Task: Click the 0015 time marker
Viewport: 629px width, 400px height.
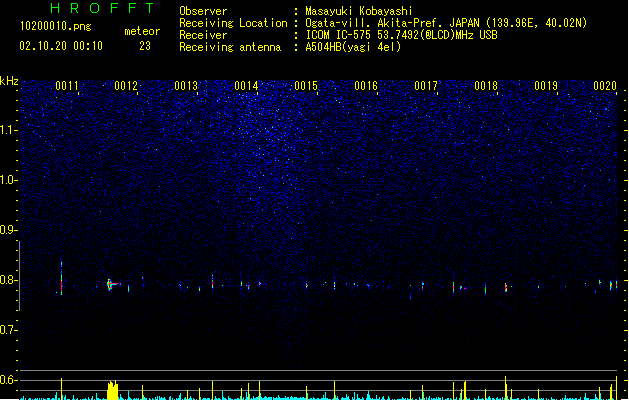Action: [x=306, y=86]
